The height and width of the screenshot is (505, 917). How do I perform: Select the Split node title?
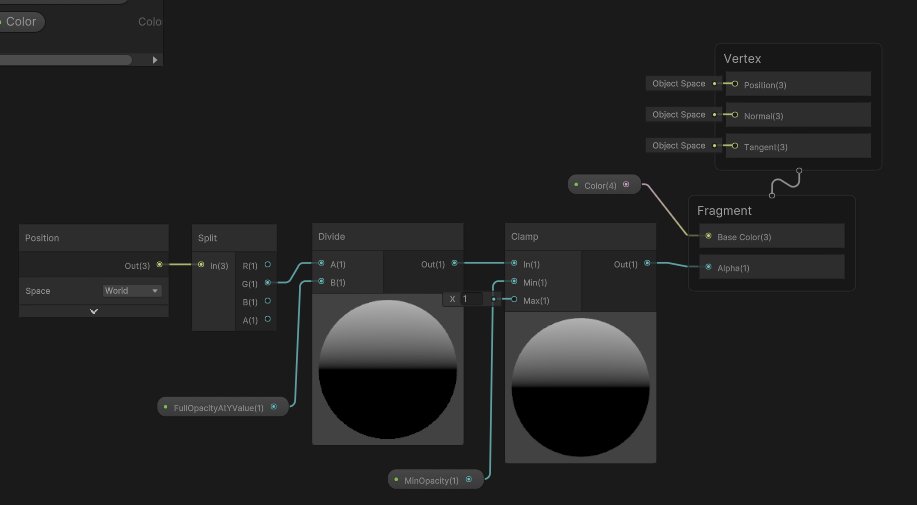[208, 238]
